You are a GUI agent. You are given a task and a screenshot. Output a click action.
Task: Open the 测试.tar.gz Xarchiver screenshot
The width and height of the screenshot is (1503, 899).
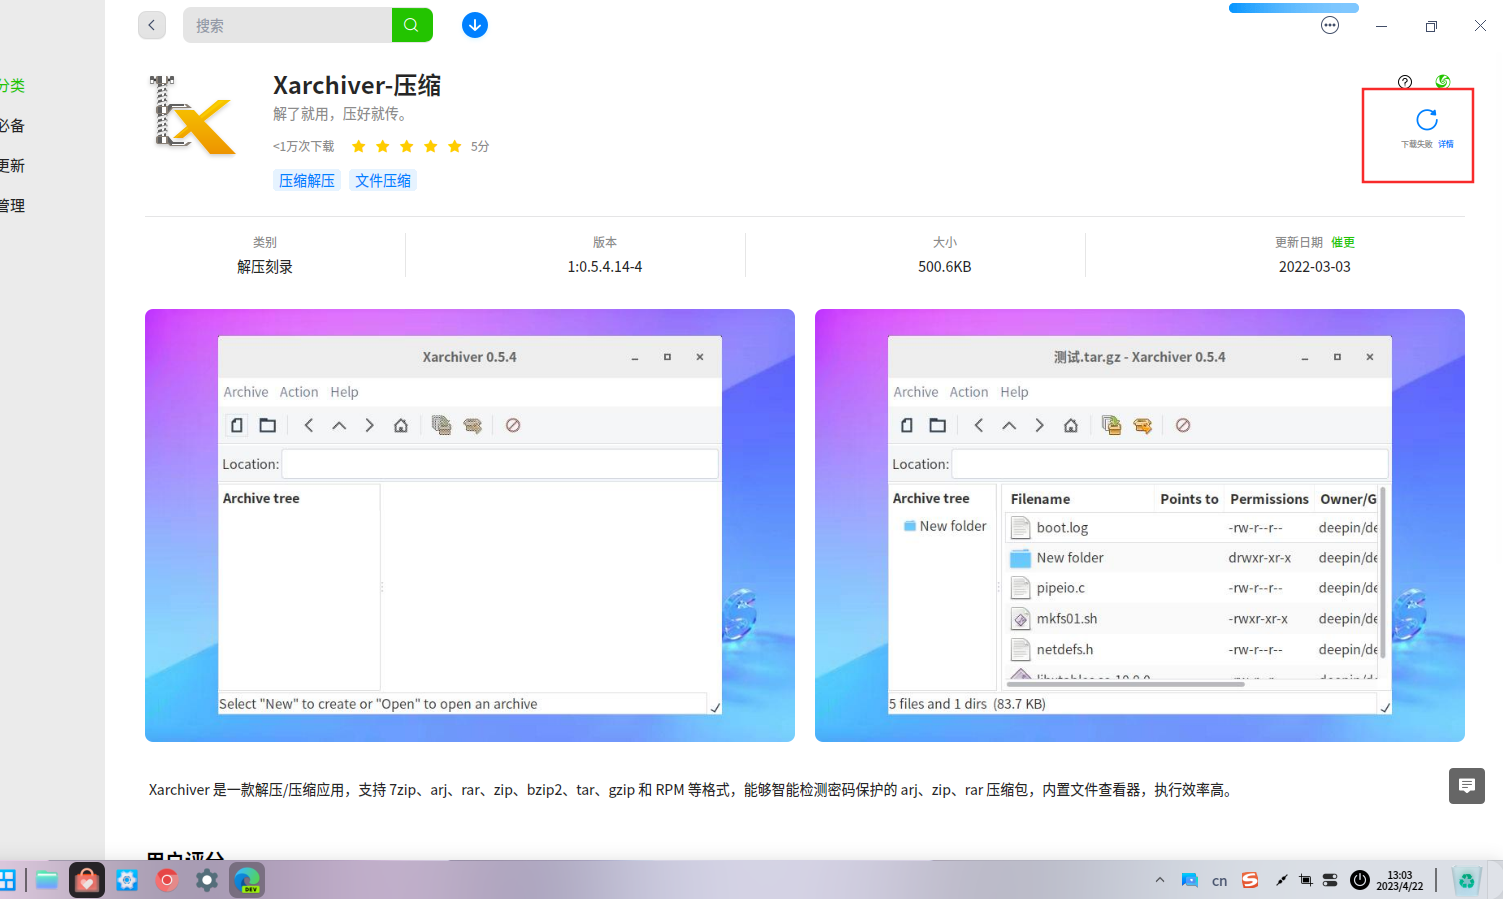(1140, 525)
